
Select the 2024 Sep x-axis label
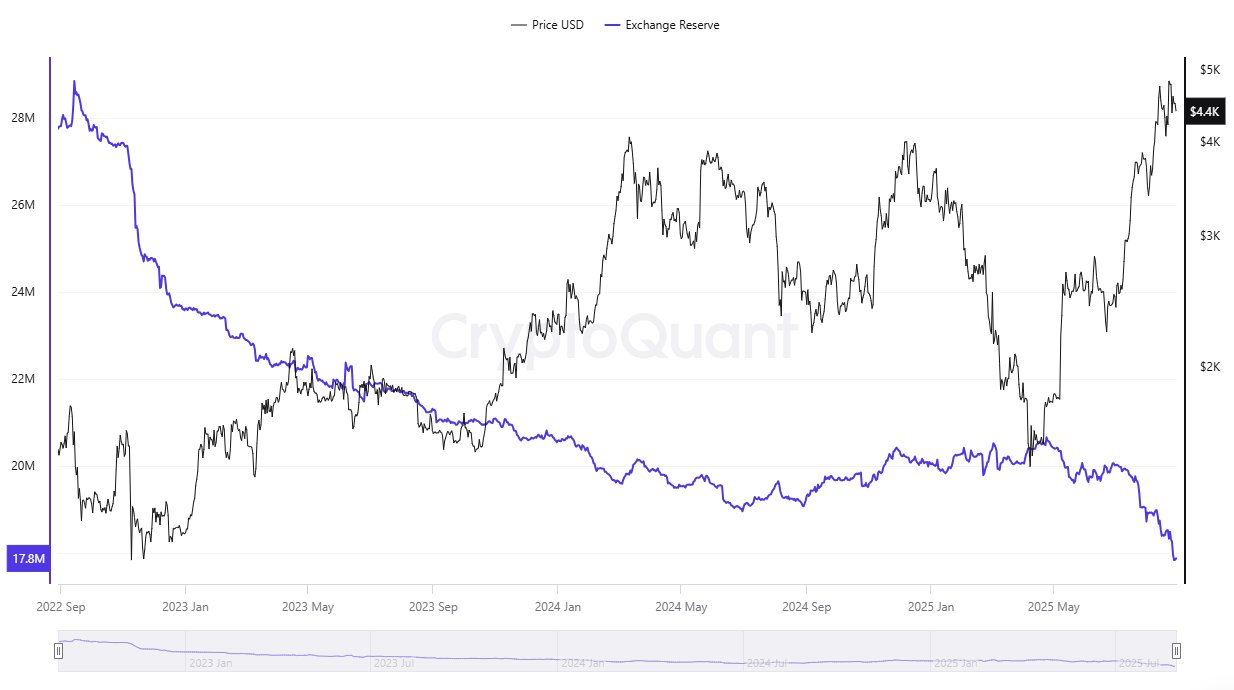coord(806,606)
